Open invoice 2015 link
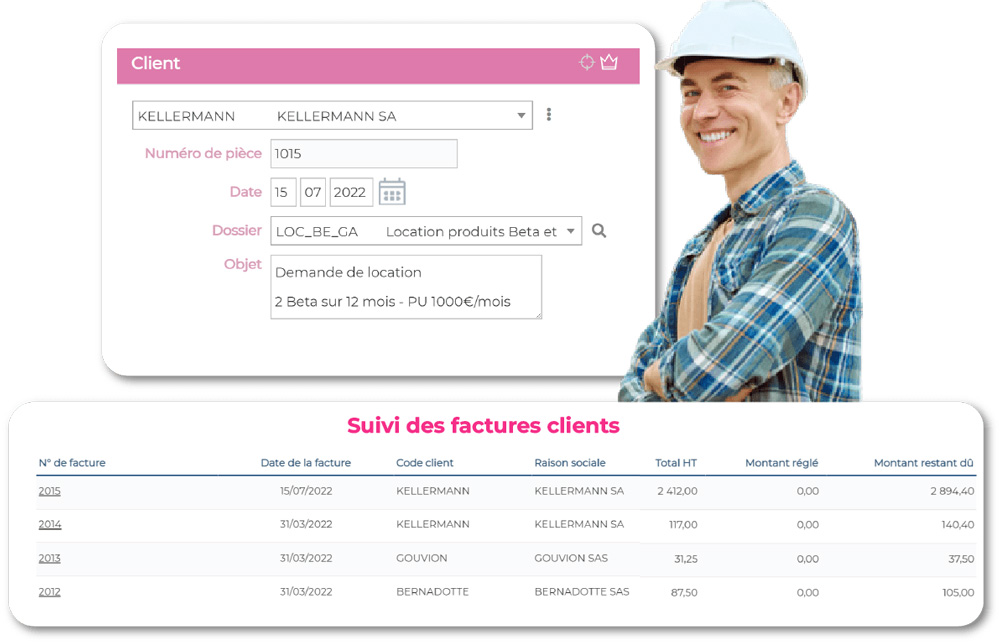This screenshot has height=643, width=1000. pyautogui.click(x=50, y=491)
